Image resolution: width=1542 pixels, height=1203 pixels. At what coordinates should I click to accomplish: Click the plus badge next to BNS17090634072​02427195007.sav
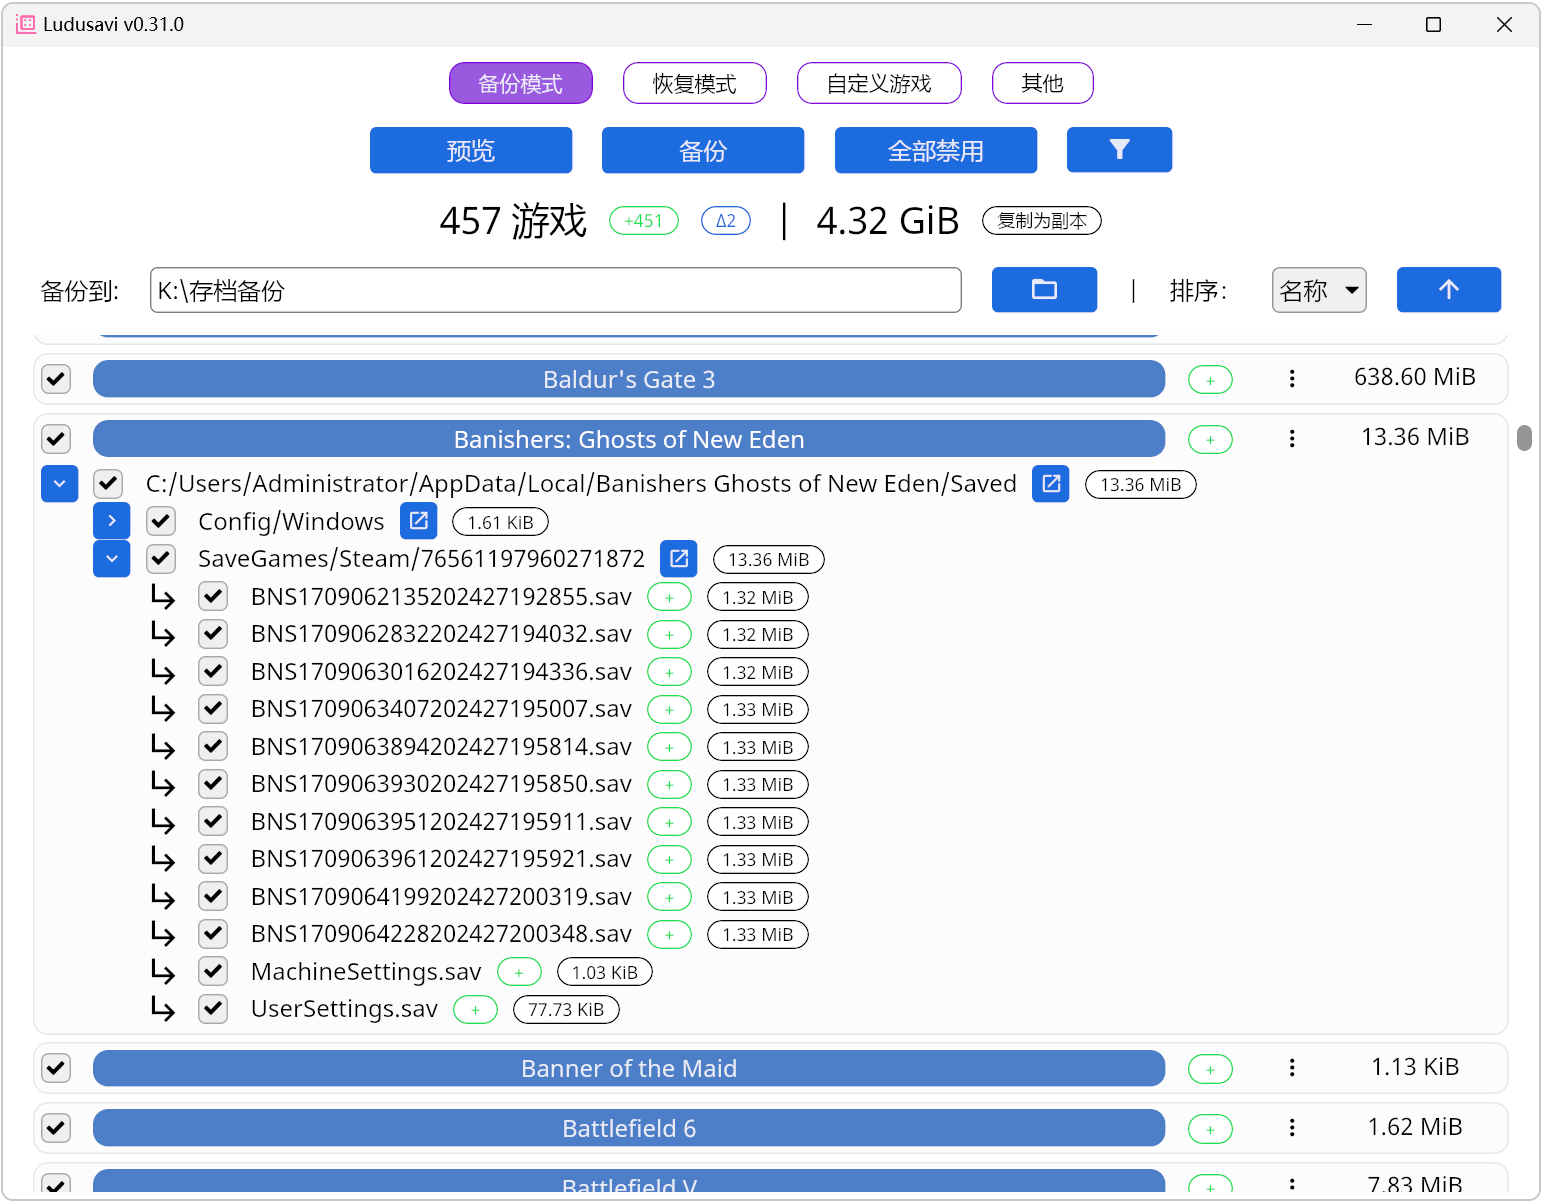669,710
